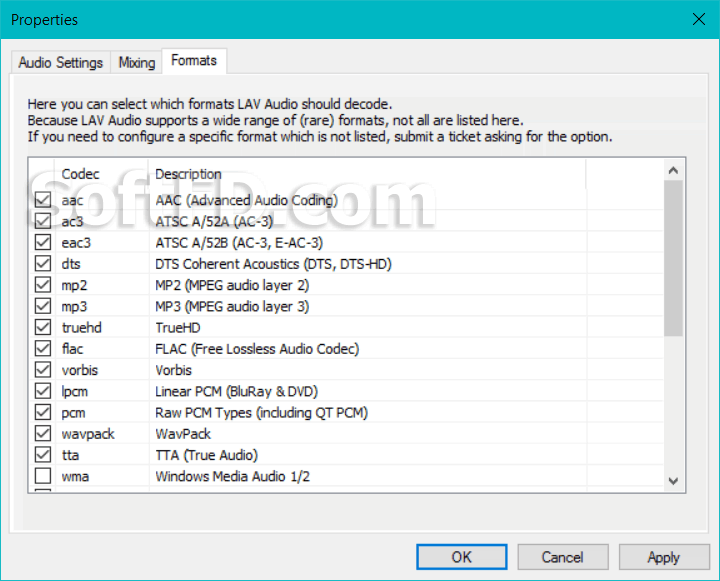Screen dimensions: 720x581
Task: Click the Cancel button
Action: (562, 557)
